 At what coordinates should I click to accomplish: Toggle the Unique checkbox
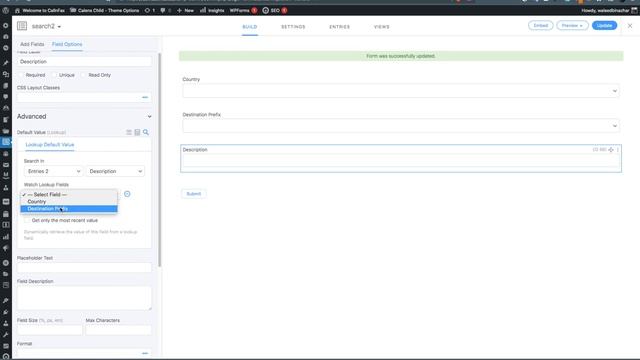click(54, 75)
